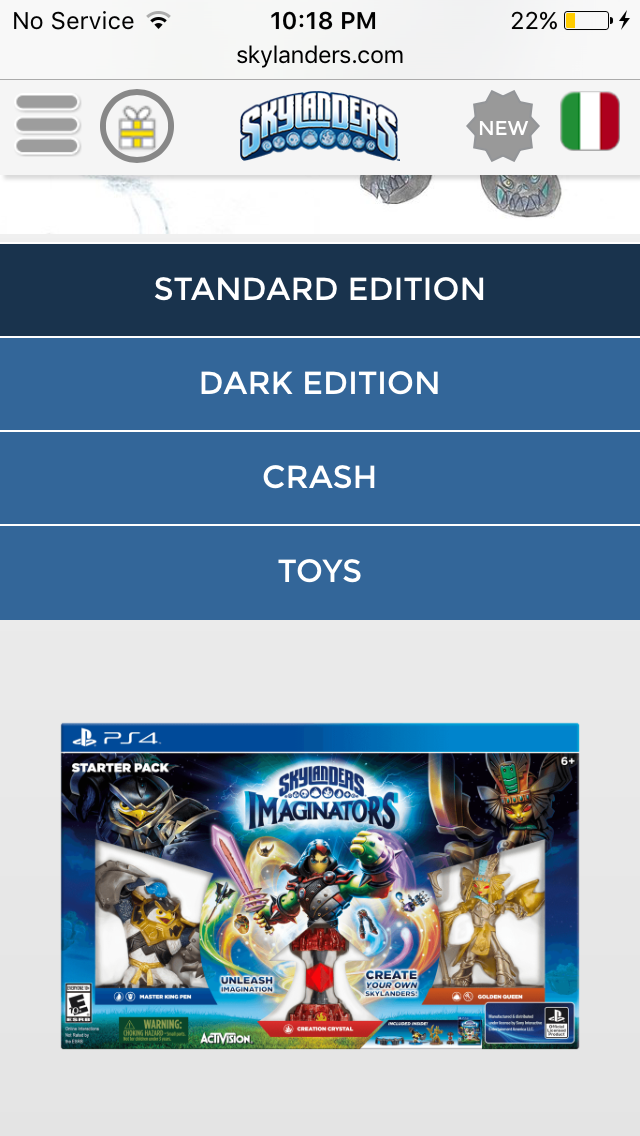Click the Activision logo on packaging
The image size is (640, 1136).
point(225,1037)
